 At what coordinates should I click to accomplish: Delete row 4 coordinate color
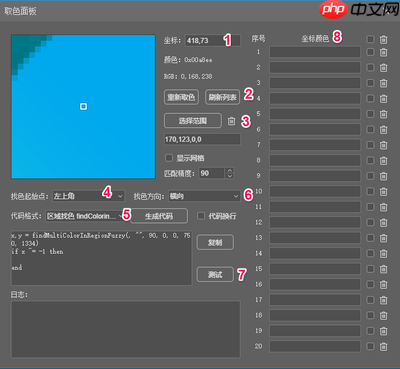click(383, 99)
